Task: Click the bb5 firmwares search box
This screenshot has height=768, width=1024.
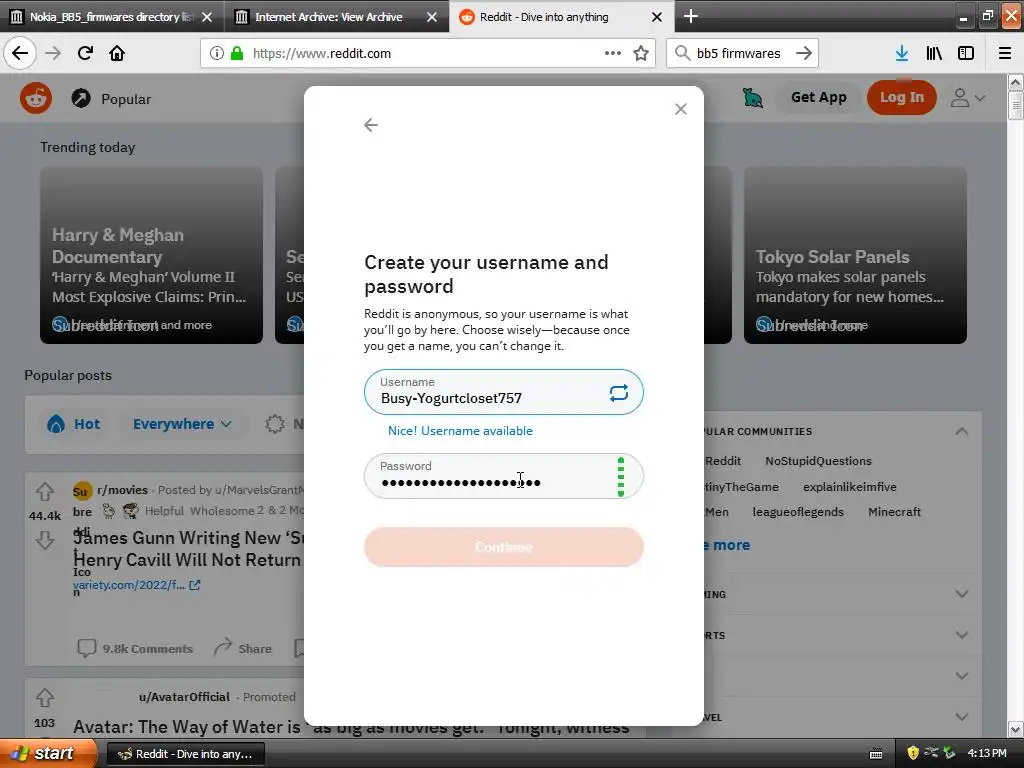Action: 742,54
